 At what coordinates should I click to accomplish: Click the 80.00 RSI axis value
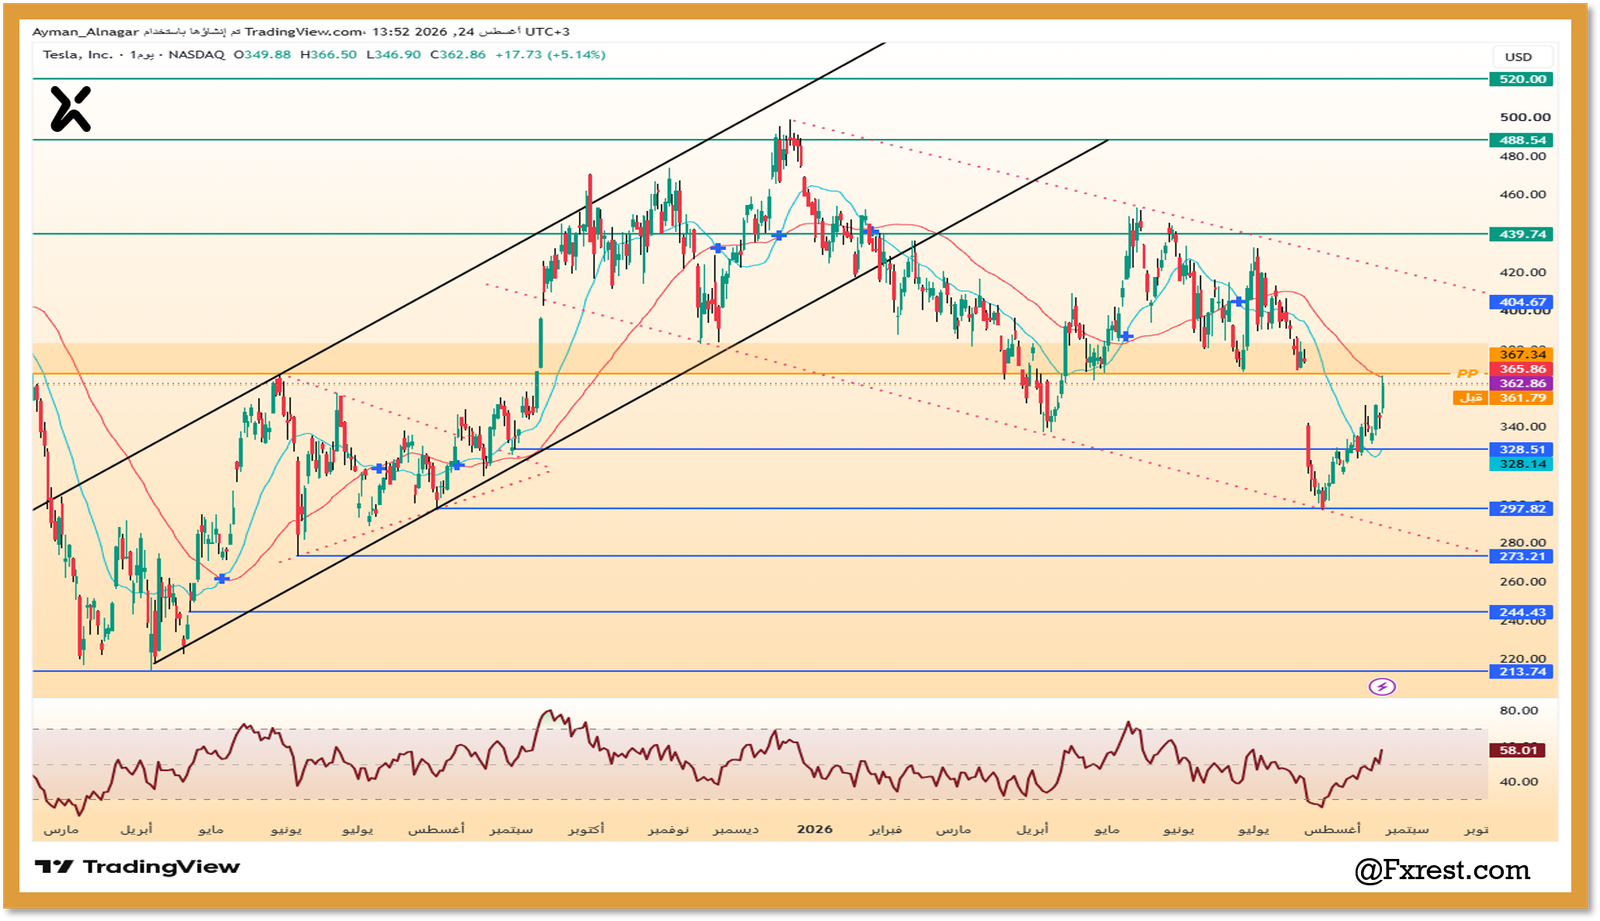1519,711
